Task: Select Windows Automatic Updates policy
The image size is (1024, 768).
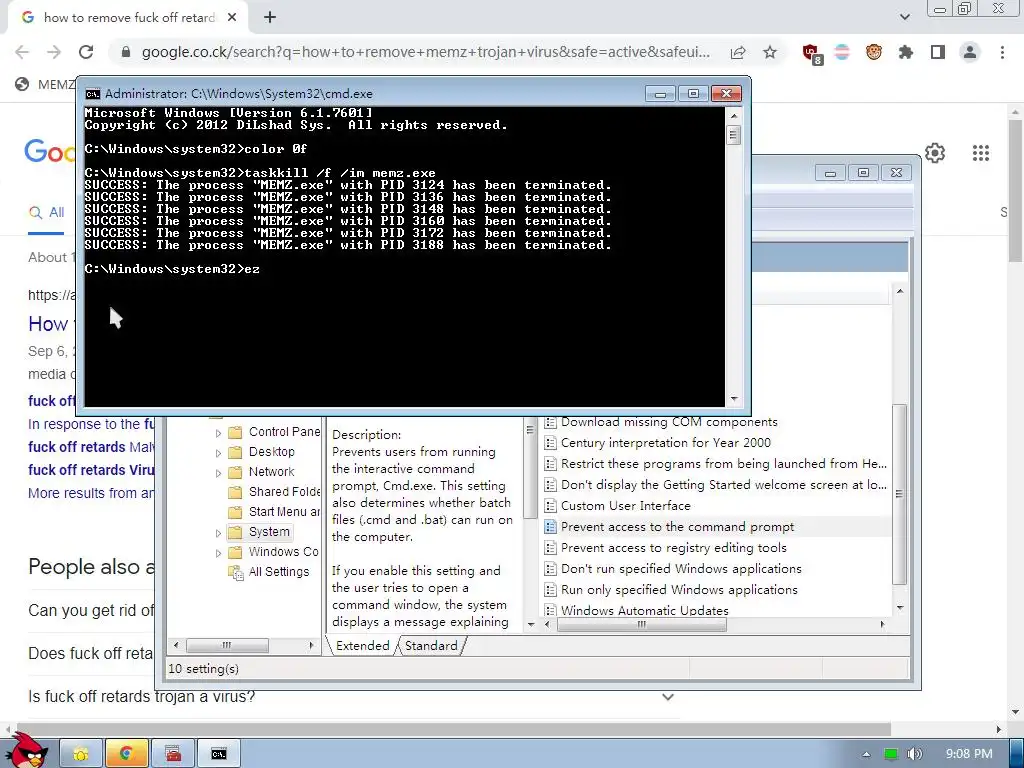Action: 645,610
